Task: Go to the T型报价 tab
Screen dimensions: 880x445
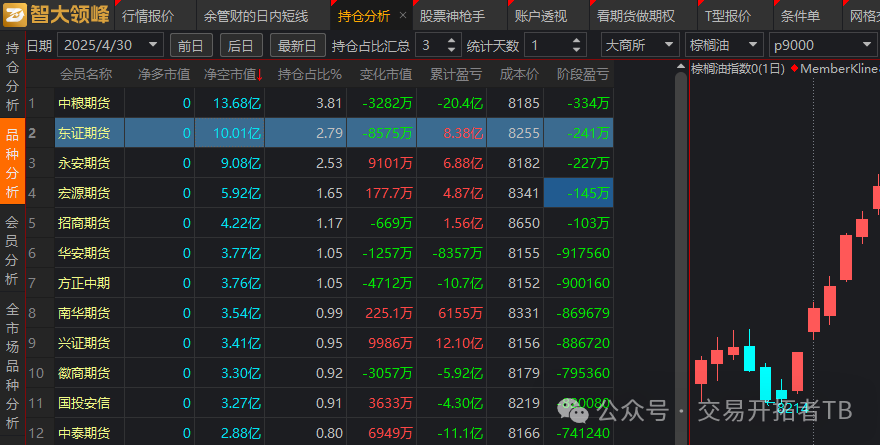Action: coord(728,16)
